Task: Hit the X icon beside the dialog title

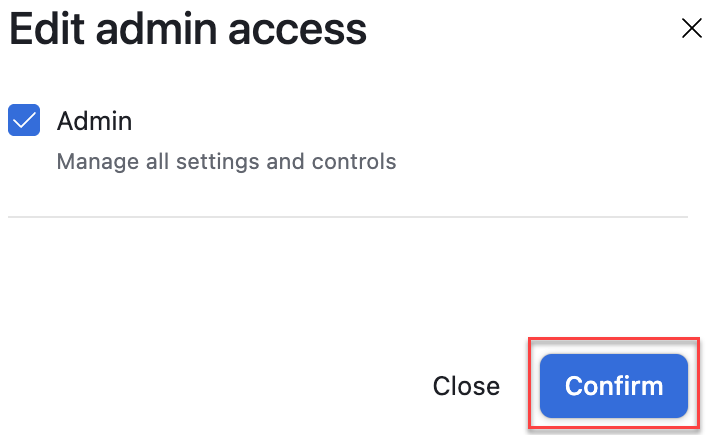Action: [x=691, y=28]
